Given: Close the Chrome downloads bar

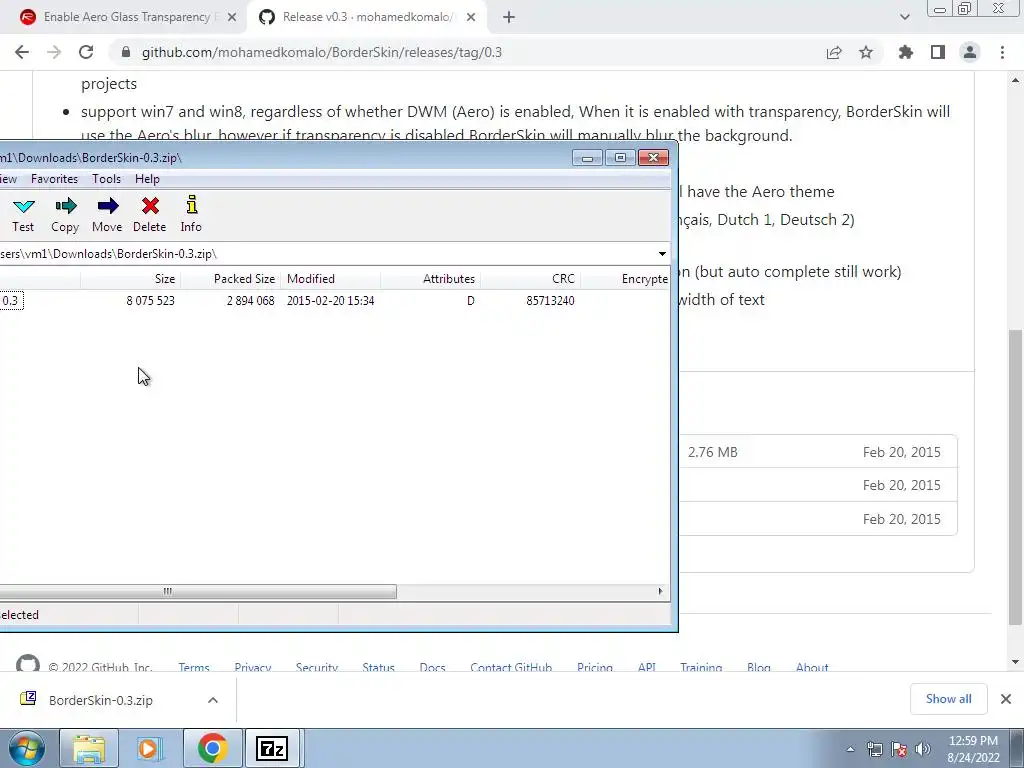Looking at the screenshot, I should 1006,699.
